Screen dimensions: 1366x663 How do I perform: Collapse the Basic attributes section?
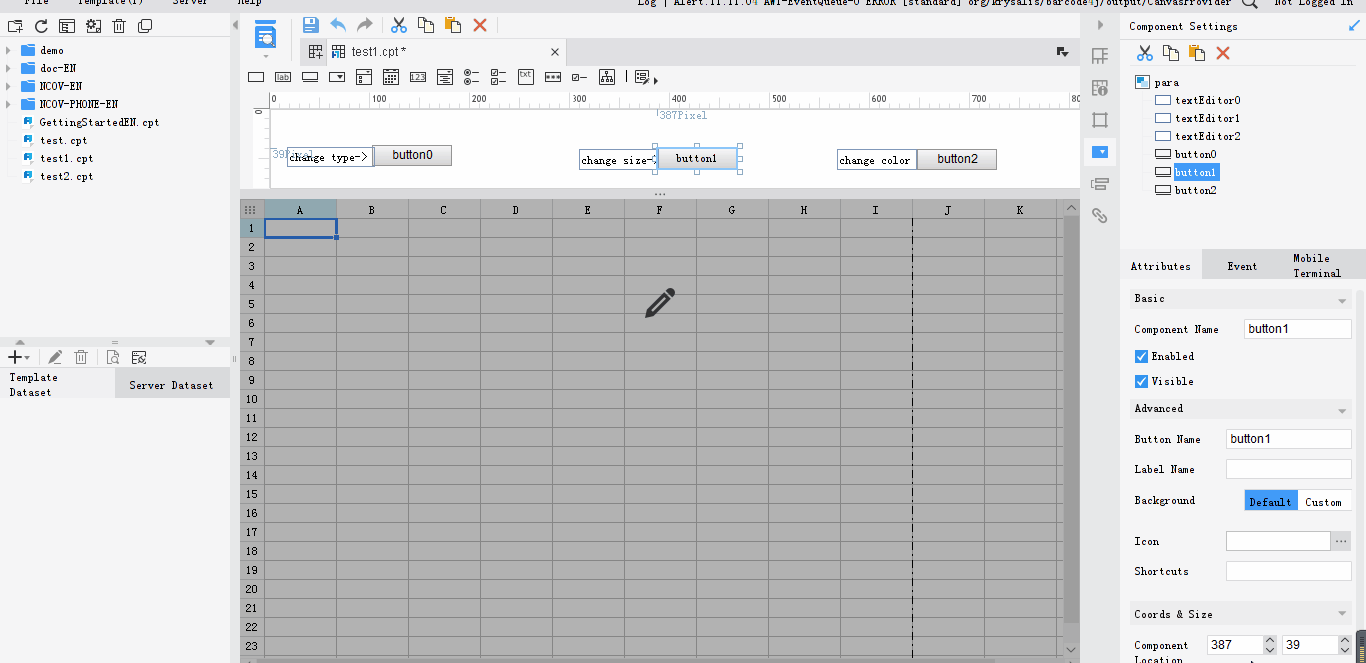coord(1344,298)
